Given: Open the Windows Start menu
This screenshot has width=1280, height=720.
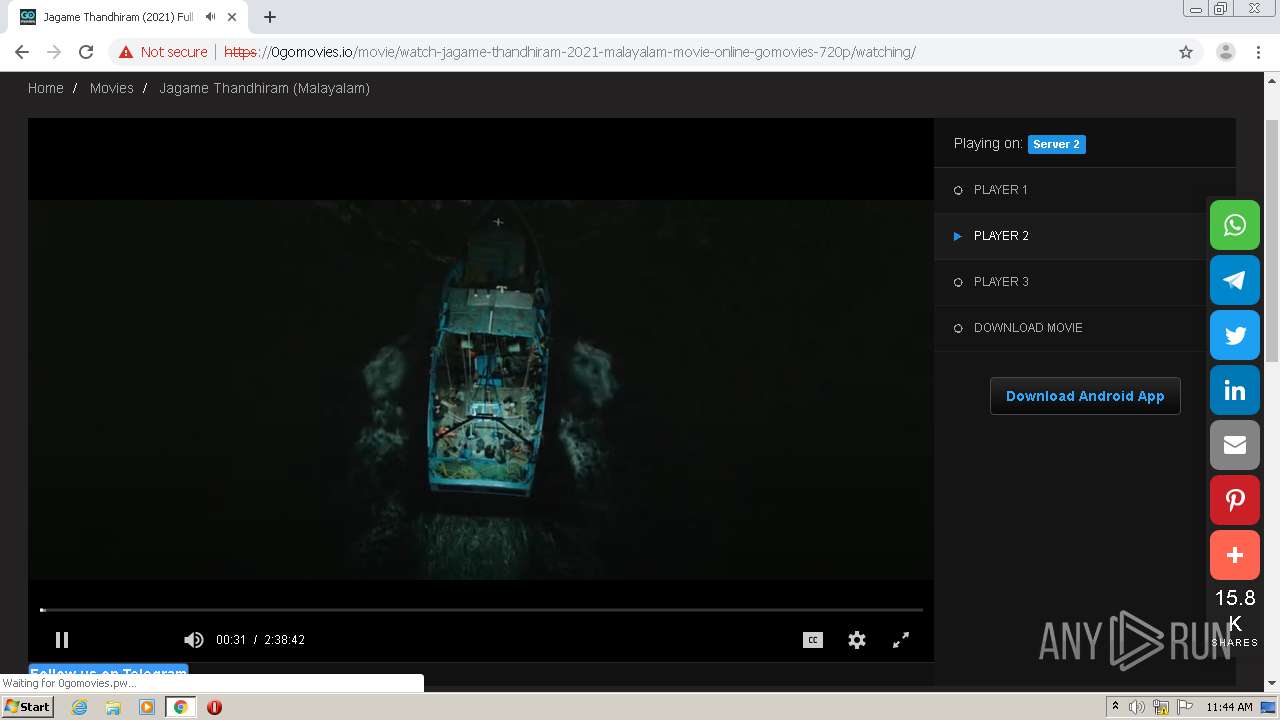Looking at the screenshot, I should coord(28,707).
